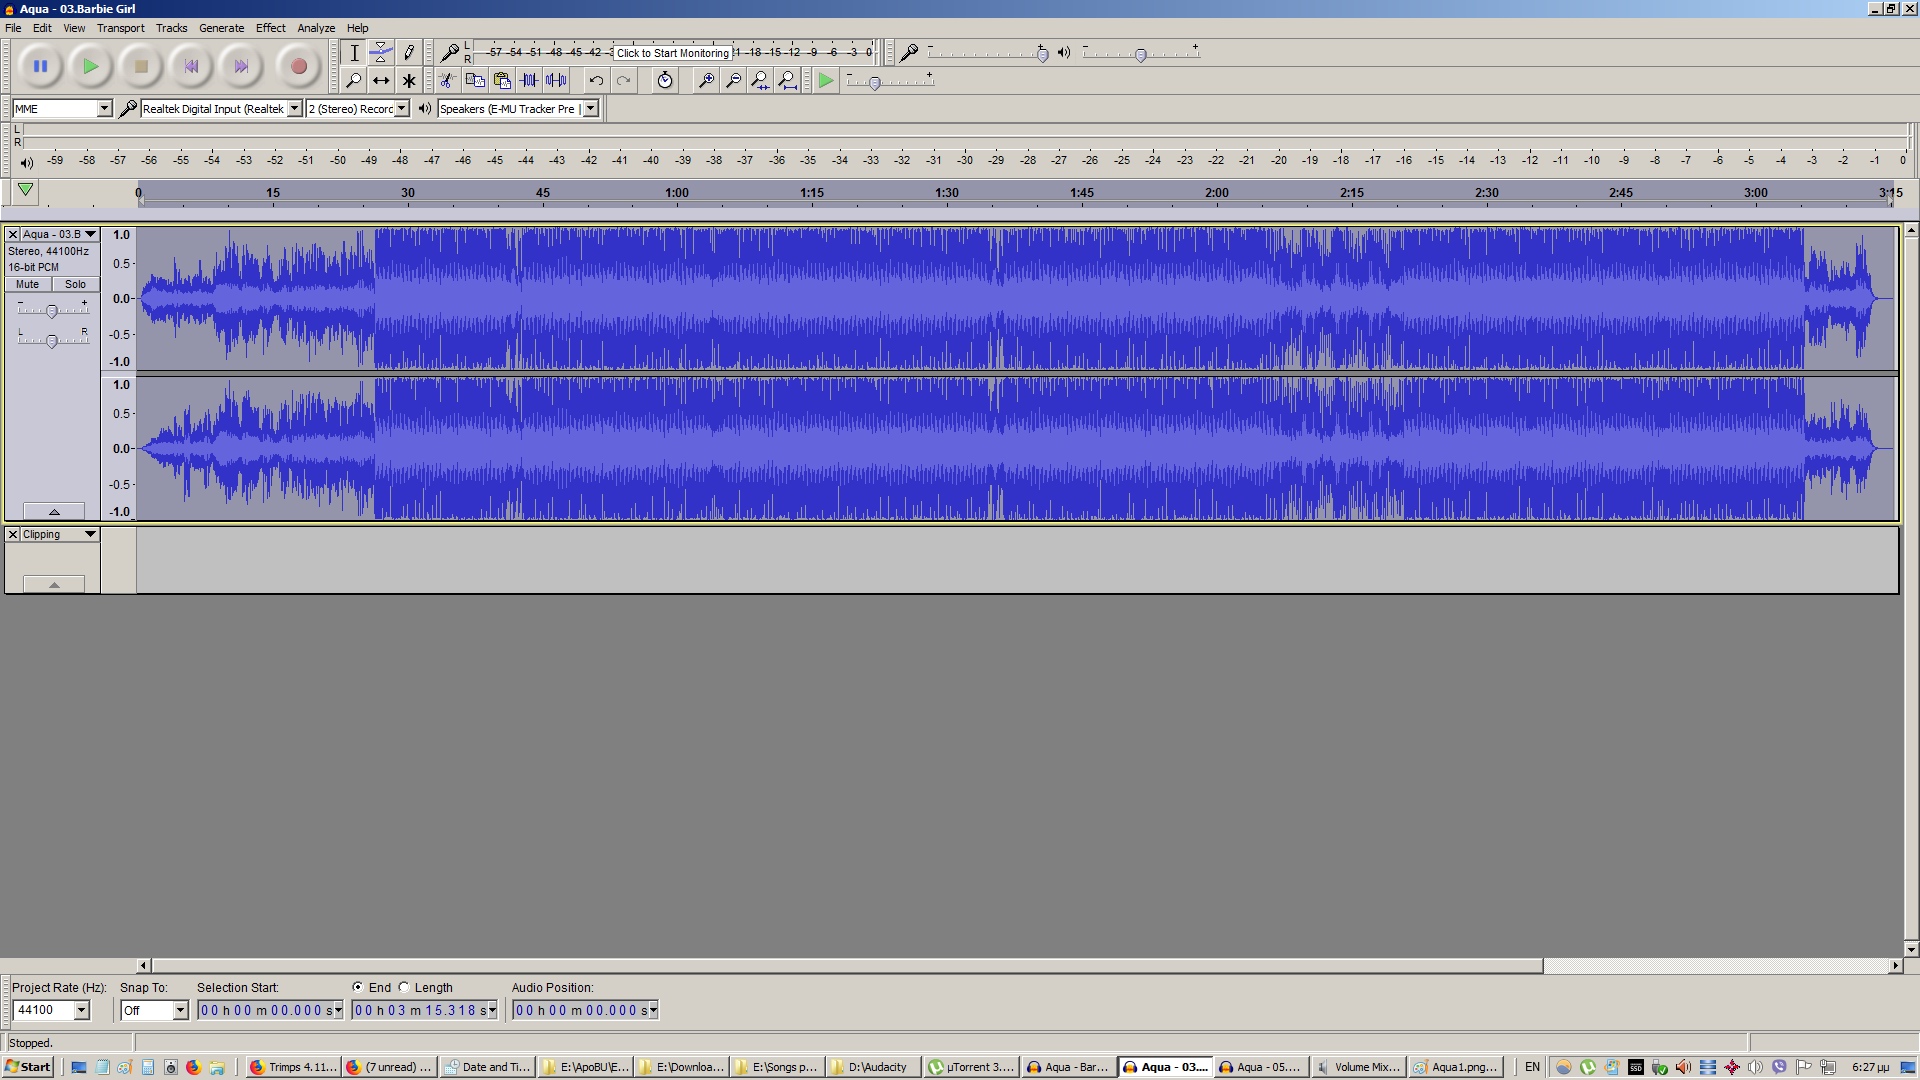
Task: Click the output level microphone icon in mixer toolbar
Action: coord(909,52)
